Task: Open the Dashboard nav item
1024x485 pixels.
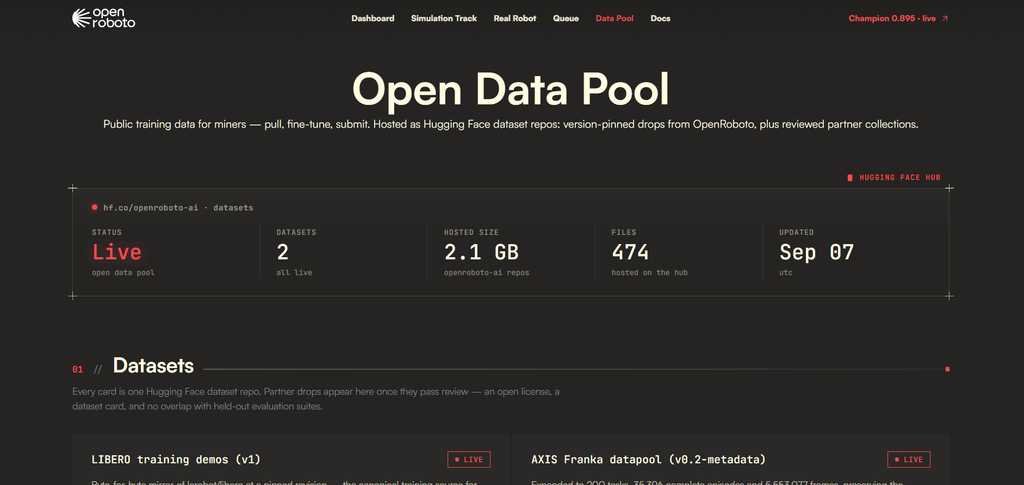Action: 372,18
